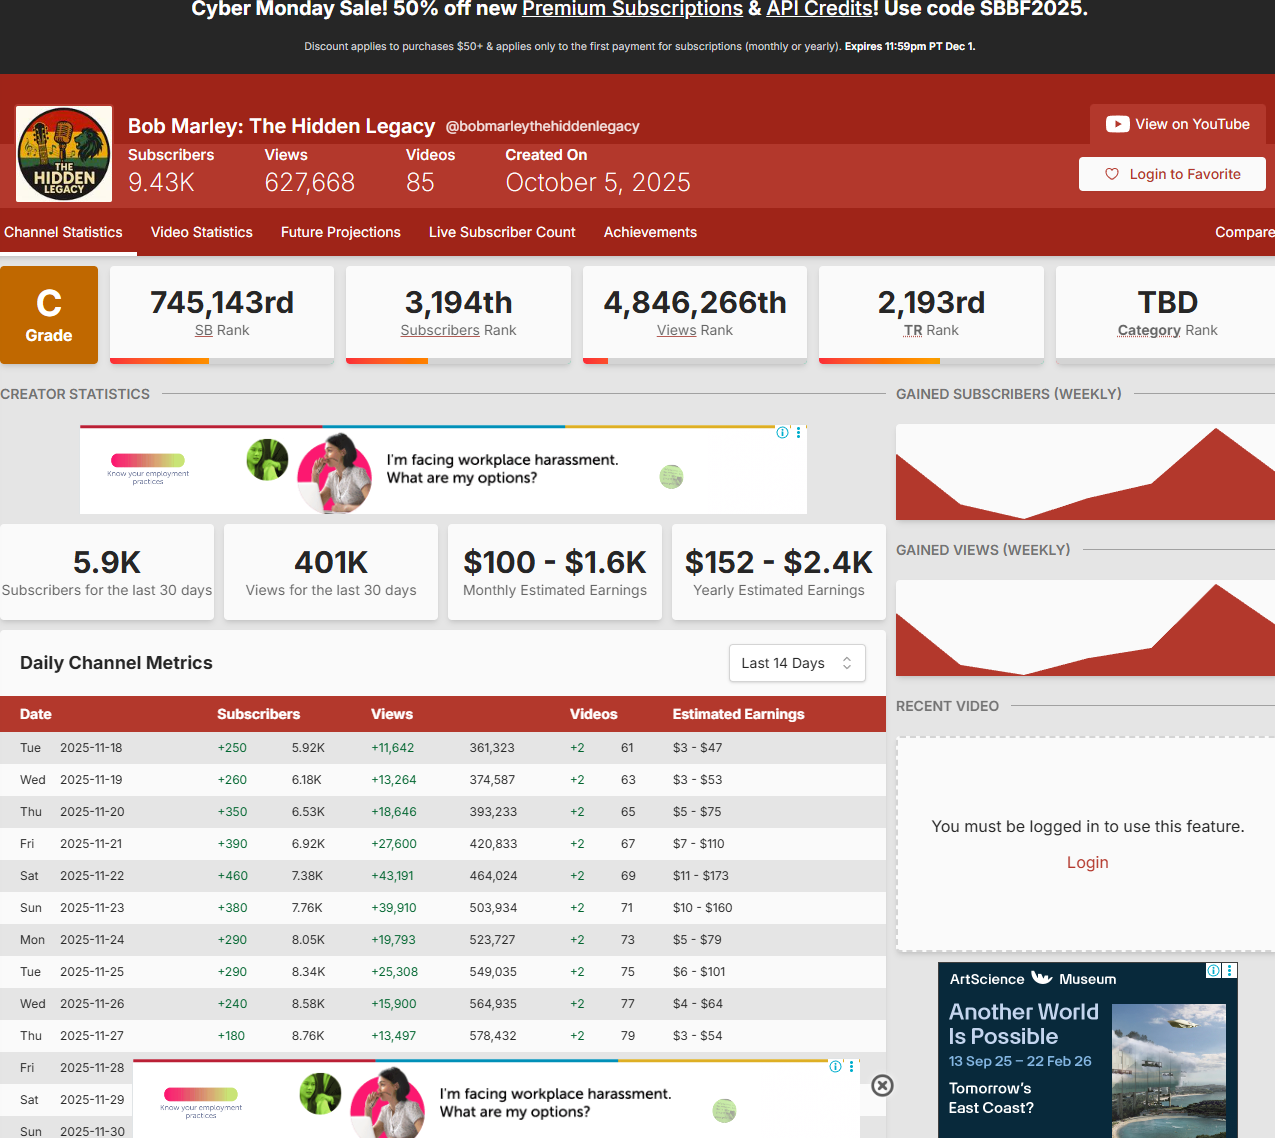This screenshot has height=1138, width=1275.
Task: Open the Future Projections tab
Action: (340, 232)
